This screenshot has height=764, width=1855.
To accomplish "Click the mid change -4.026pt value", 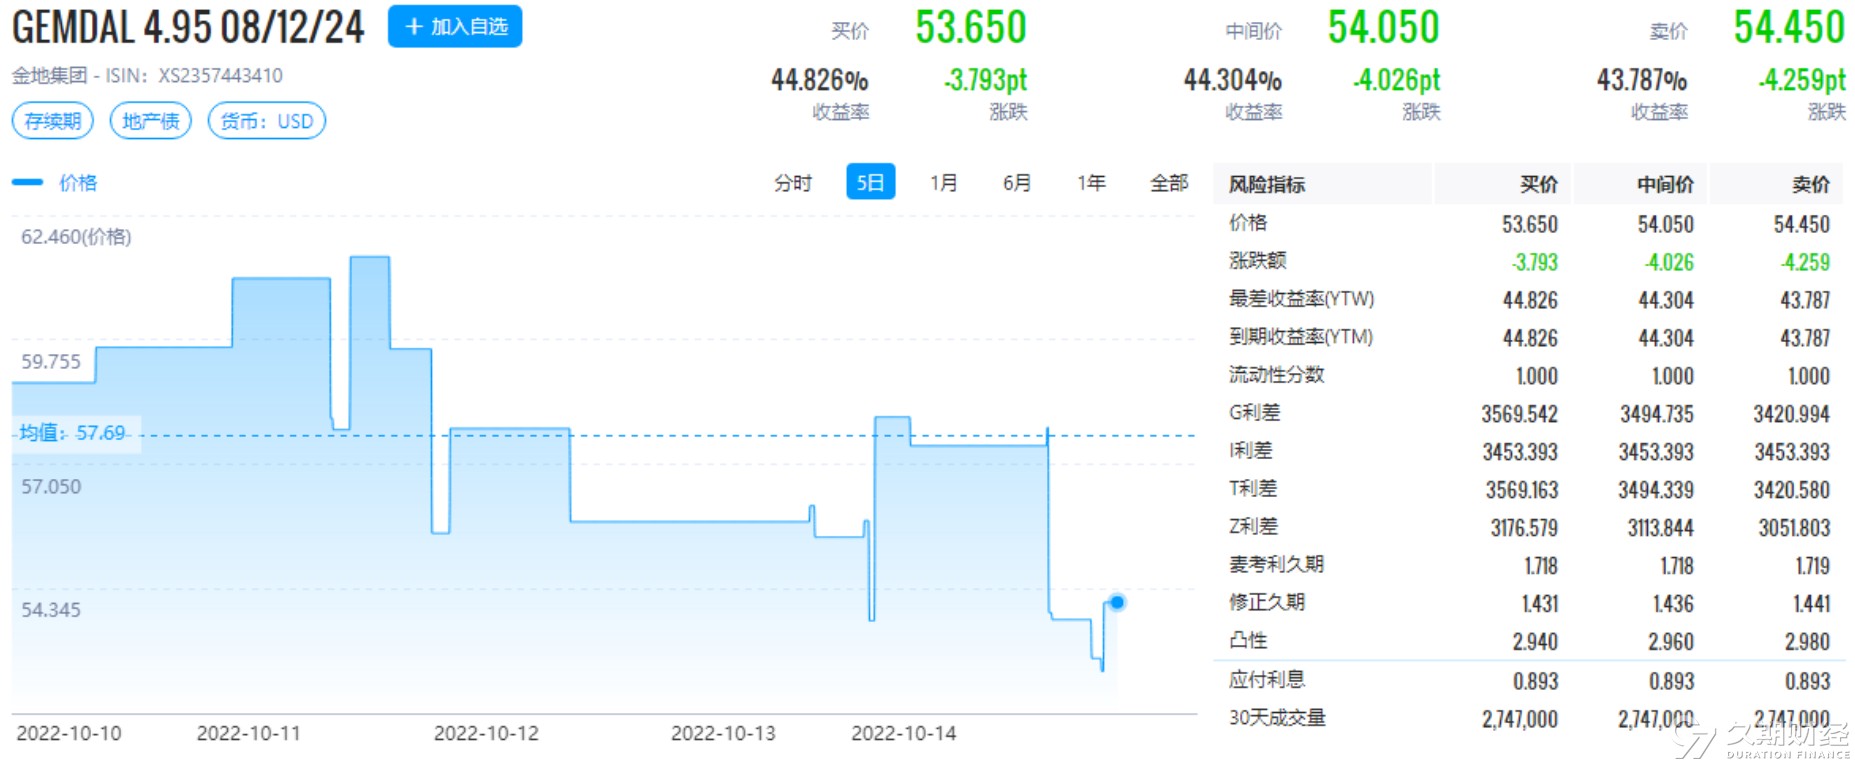I will tap(1396, 80).
